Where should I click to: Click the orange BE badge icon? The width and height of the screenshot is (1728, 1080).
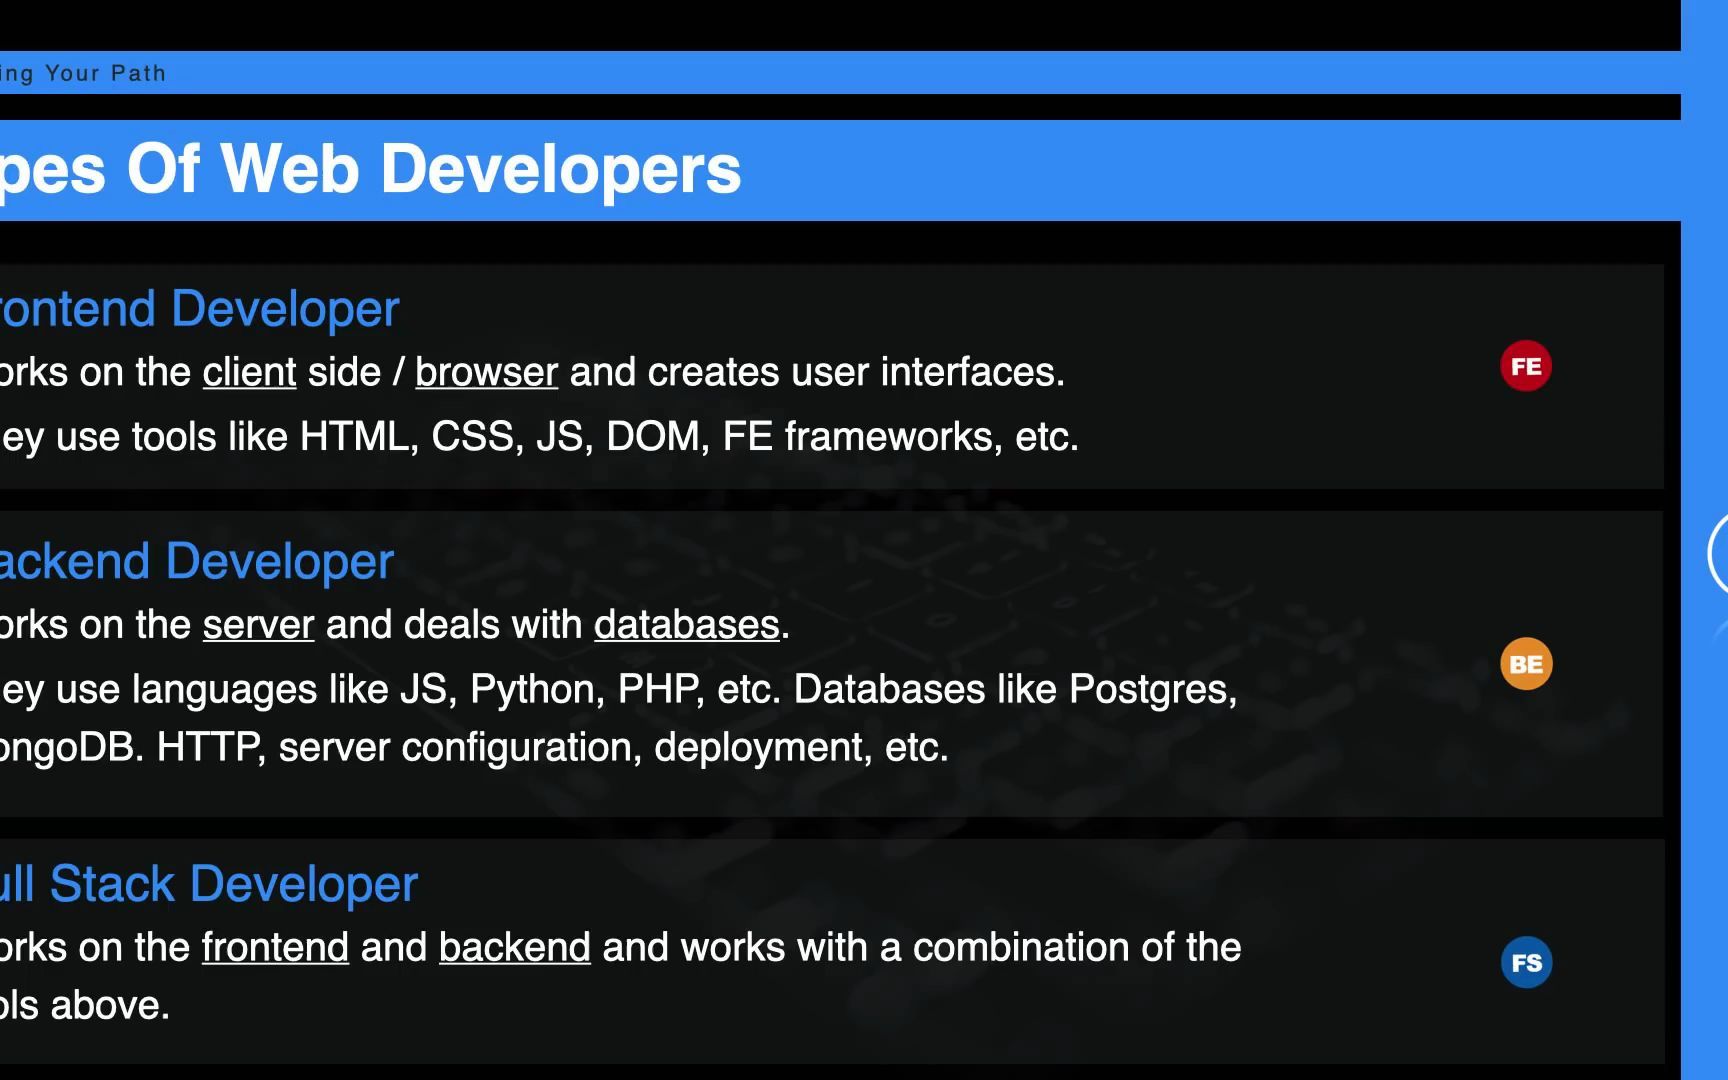[x=1526, y=664]
